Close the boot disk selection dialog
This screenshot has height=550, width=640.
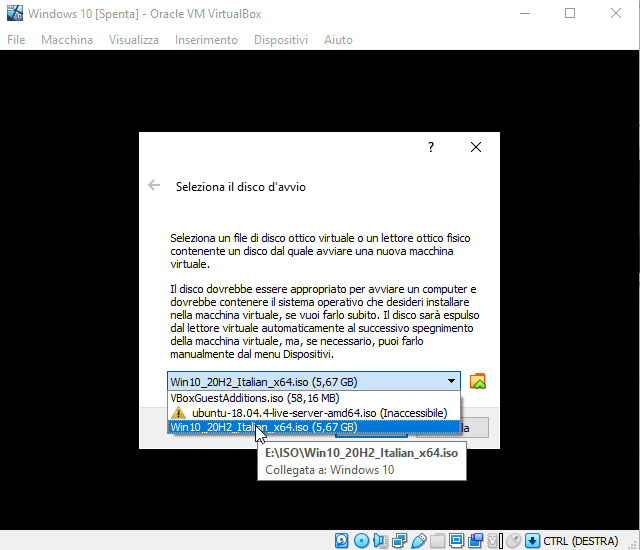coord(476,147)
